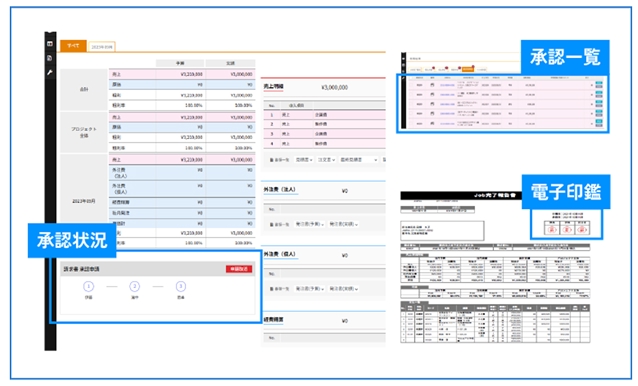Click the document icon in left sidebar

50,58
